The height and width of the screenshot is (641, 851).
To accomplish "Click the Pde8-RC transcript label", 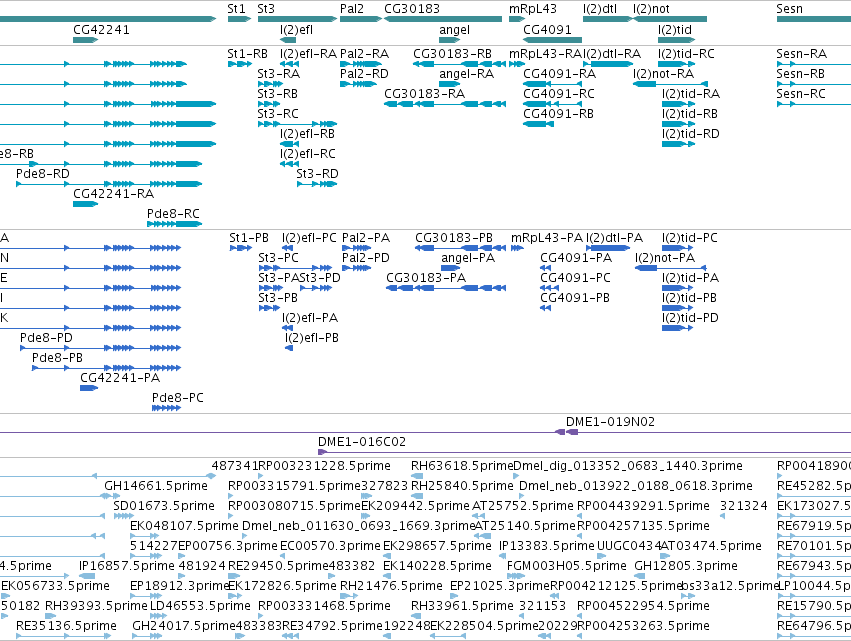I will [x=173, y=214].
